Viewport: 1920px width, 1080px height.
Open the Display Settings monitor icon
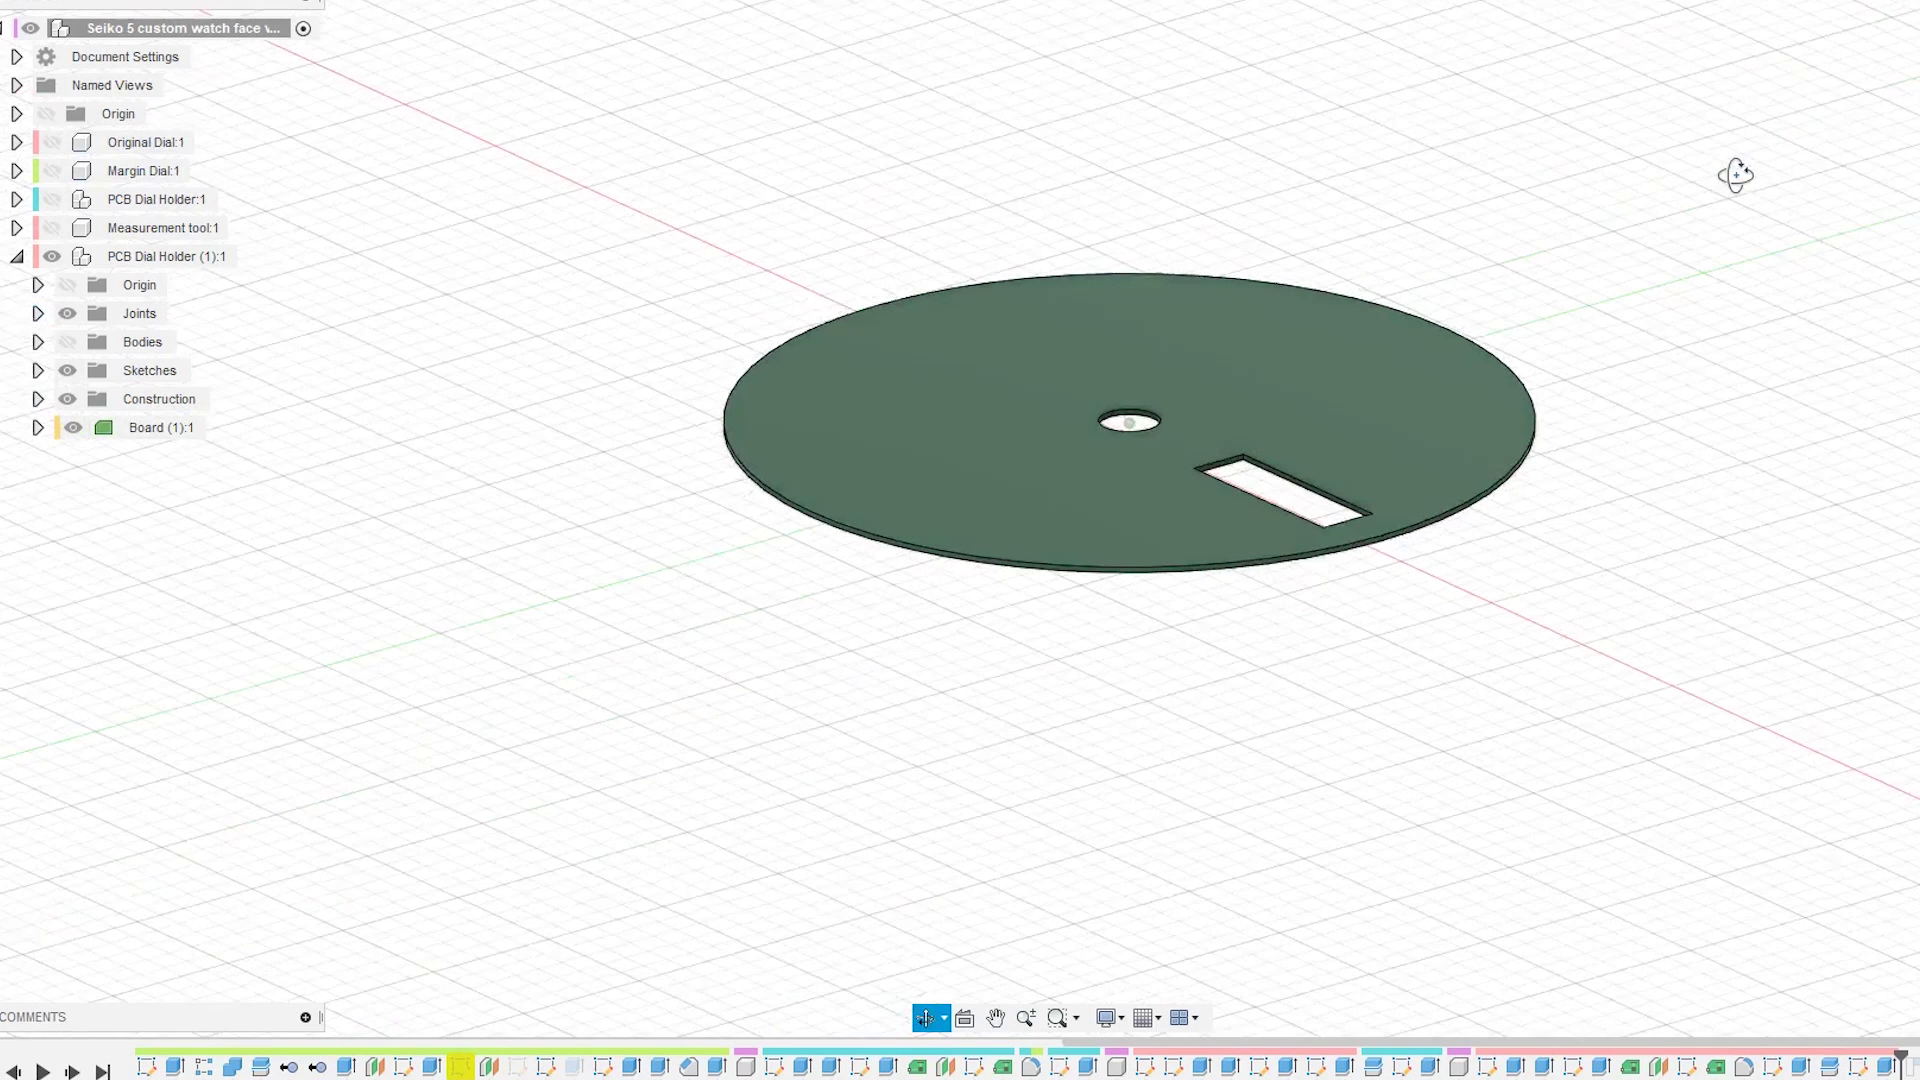(x=1108, y=1018)
